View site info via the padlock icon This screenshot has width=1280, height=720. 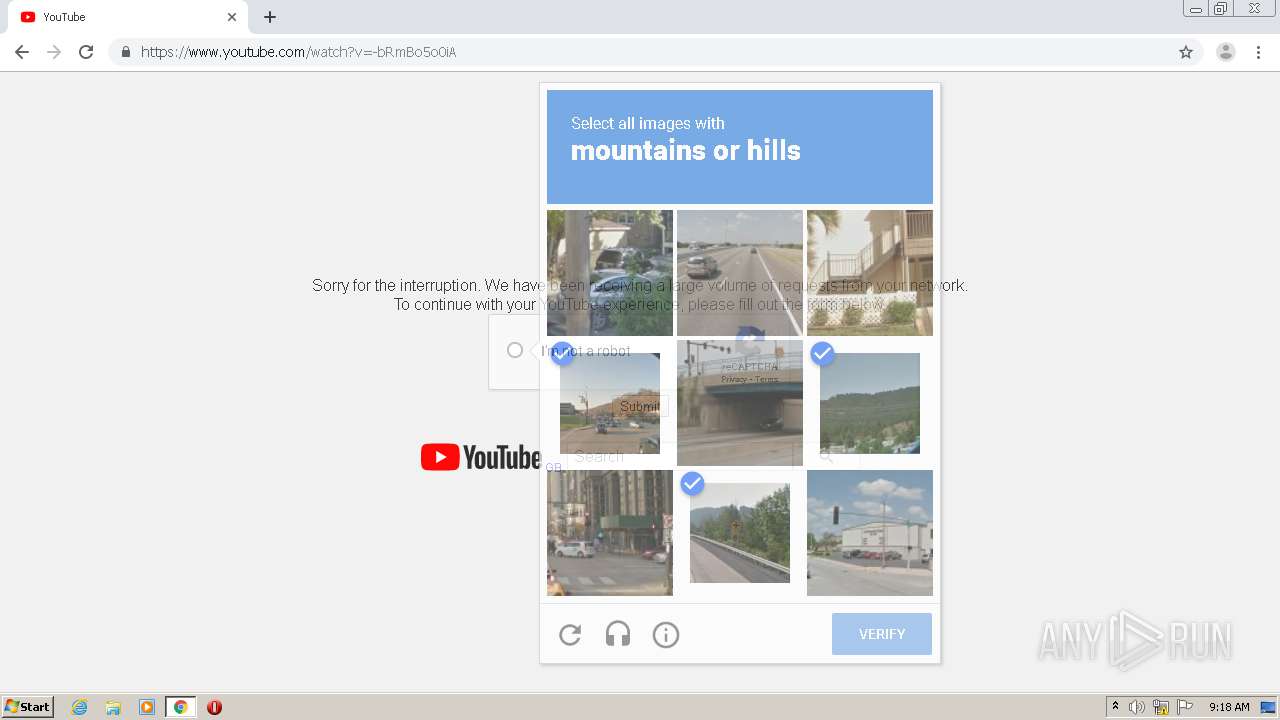(125, 52)
